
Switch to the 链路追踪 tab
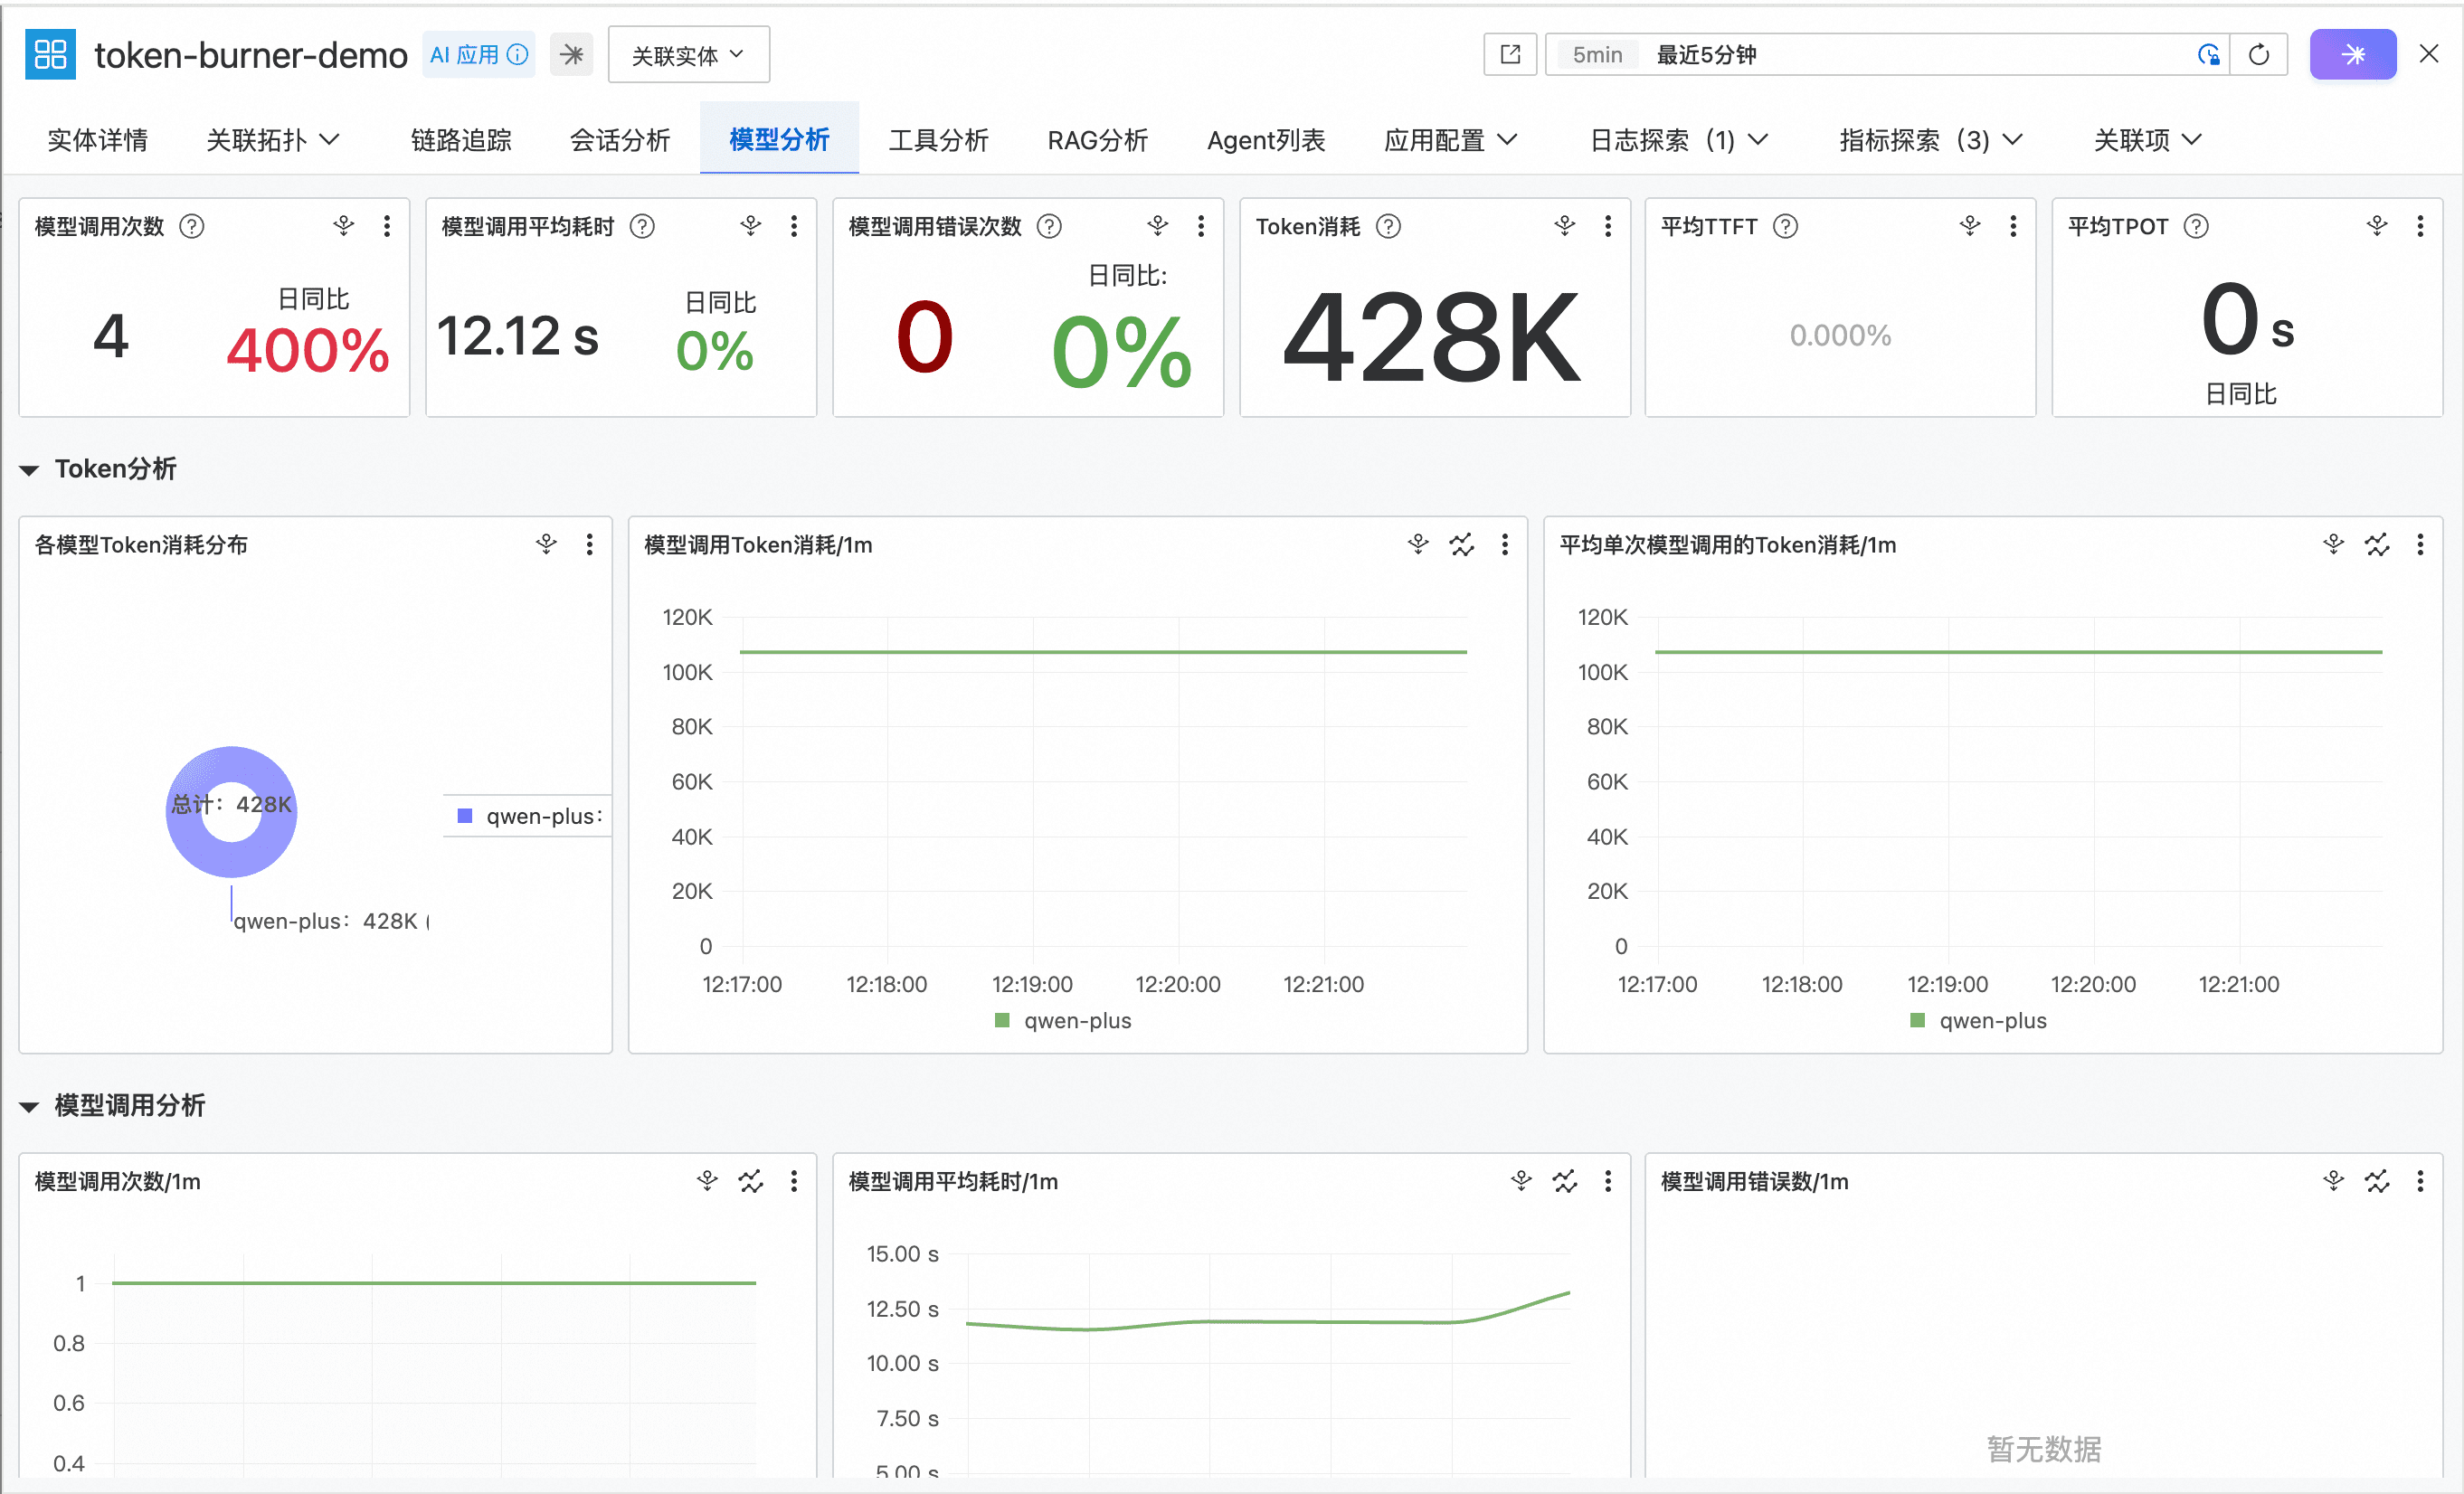pos(461,140)
